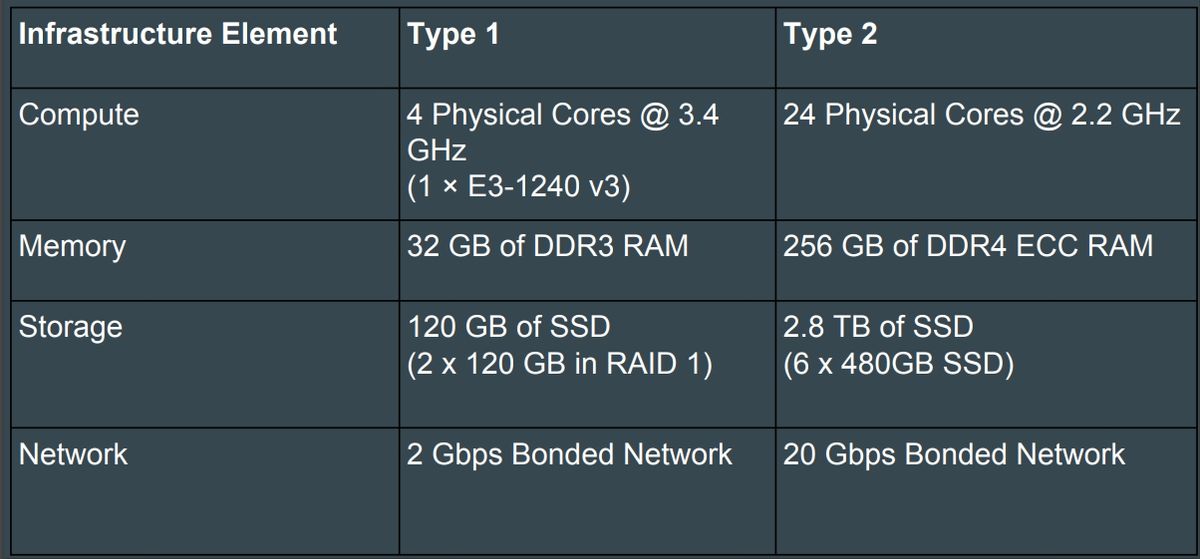Select the 120 GB of SSD text
The height and width of the screenshot is (559, 1200).
point(508,327)
